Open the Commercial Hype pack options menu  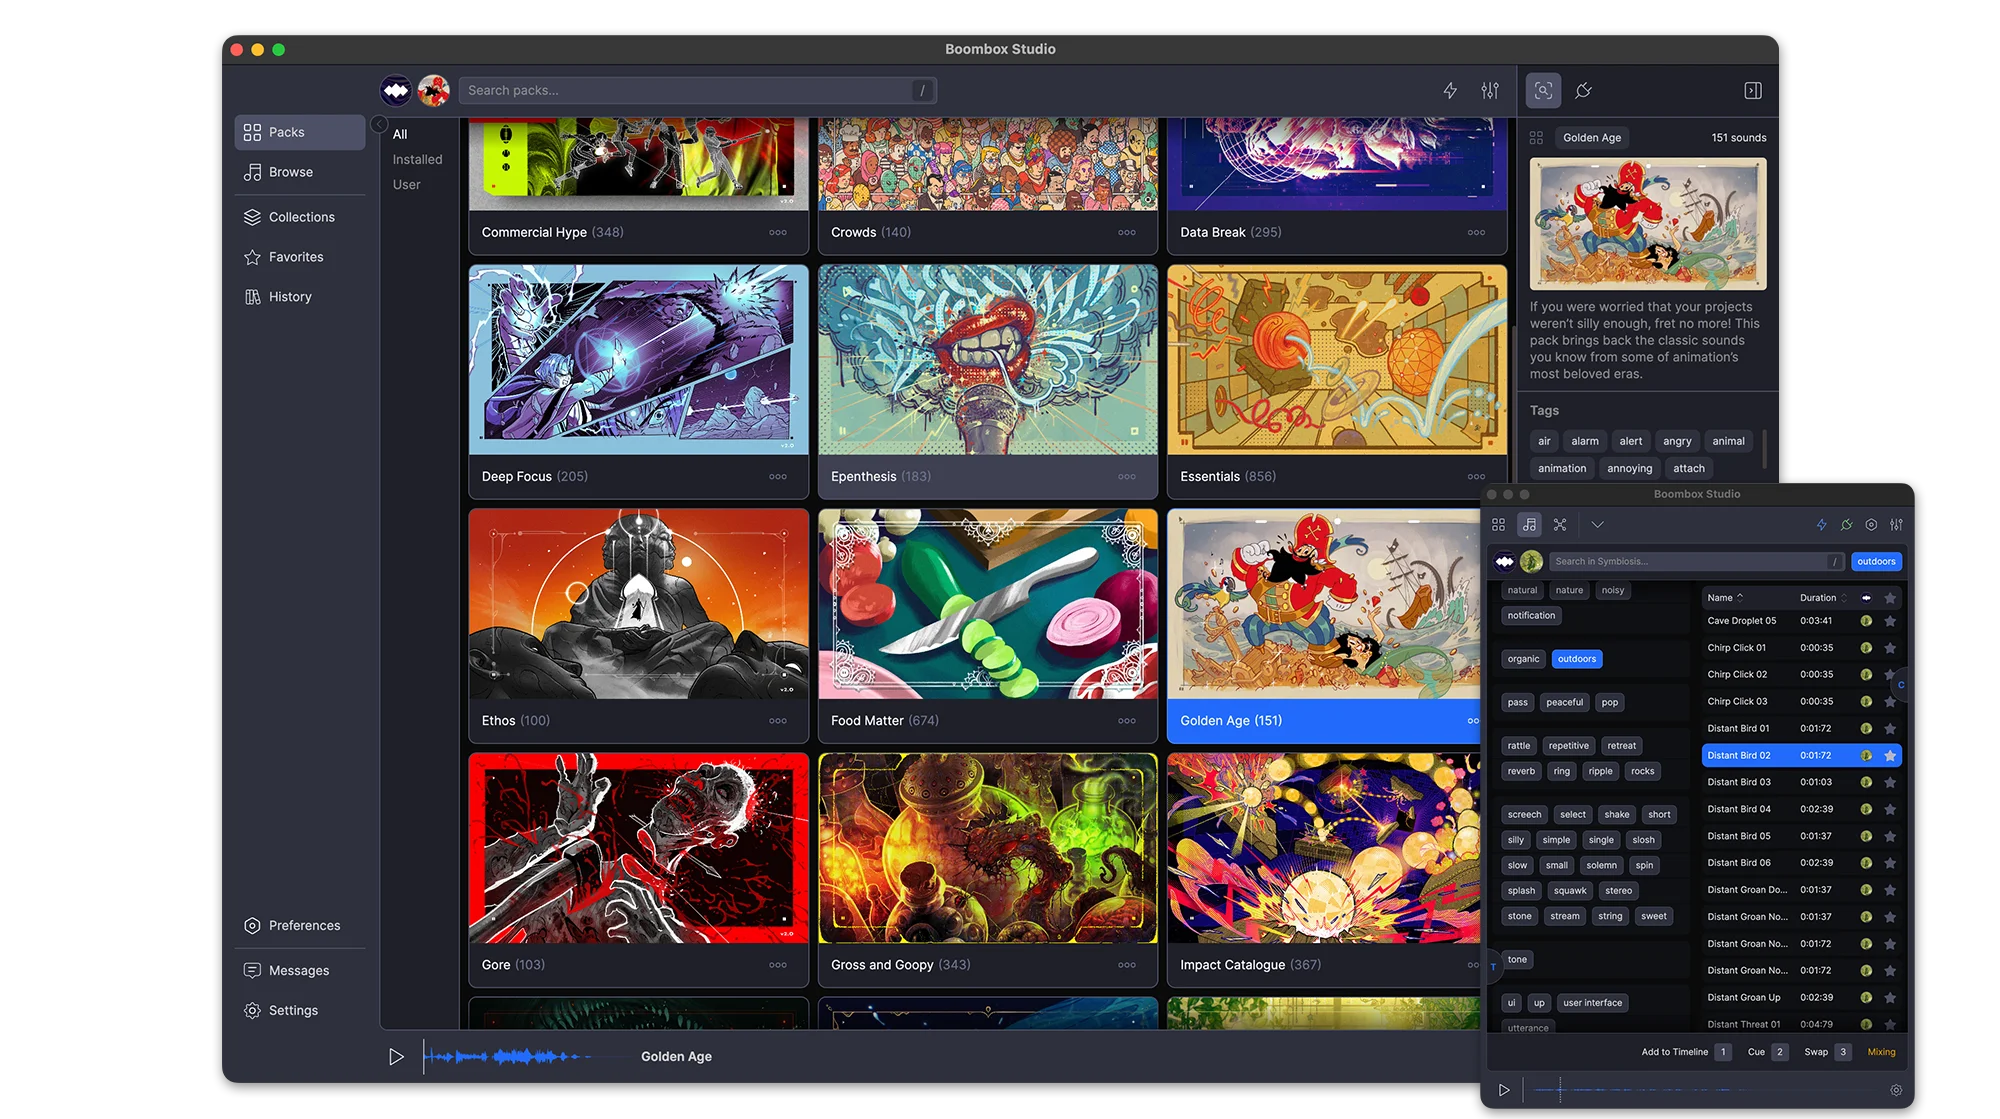pos(778,232)
